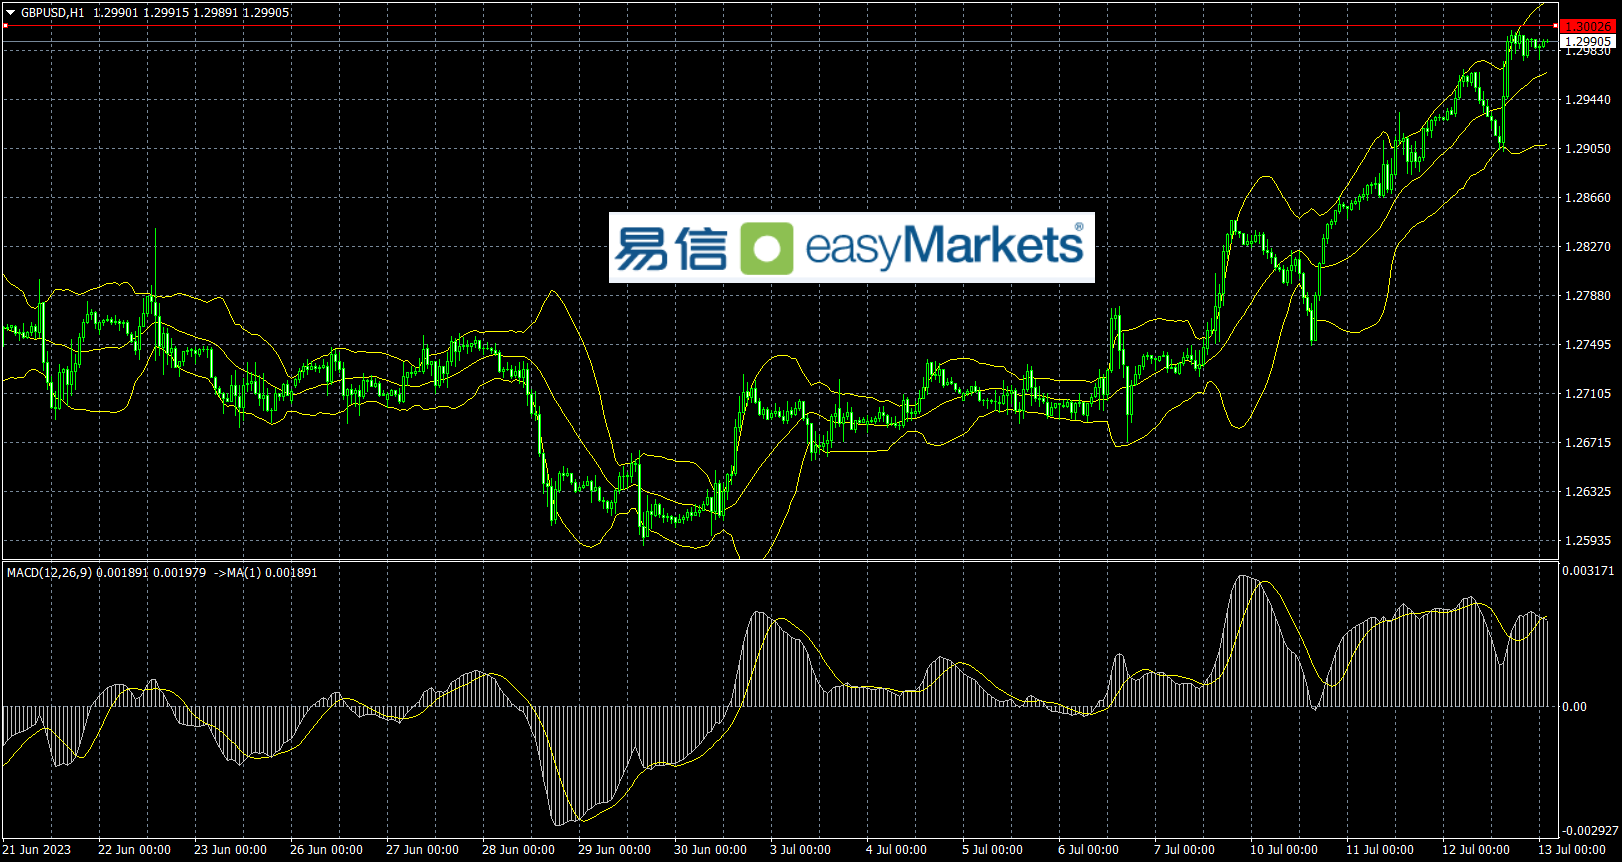The width and height of the screenshot is (1622, 862).
Task: Click the 1.25935 price scale label
Action: (x=1588, y=541)
